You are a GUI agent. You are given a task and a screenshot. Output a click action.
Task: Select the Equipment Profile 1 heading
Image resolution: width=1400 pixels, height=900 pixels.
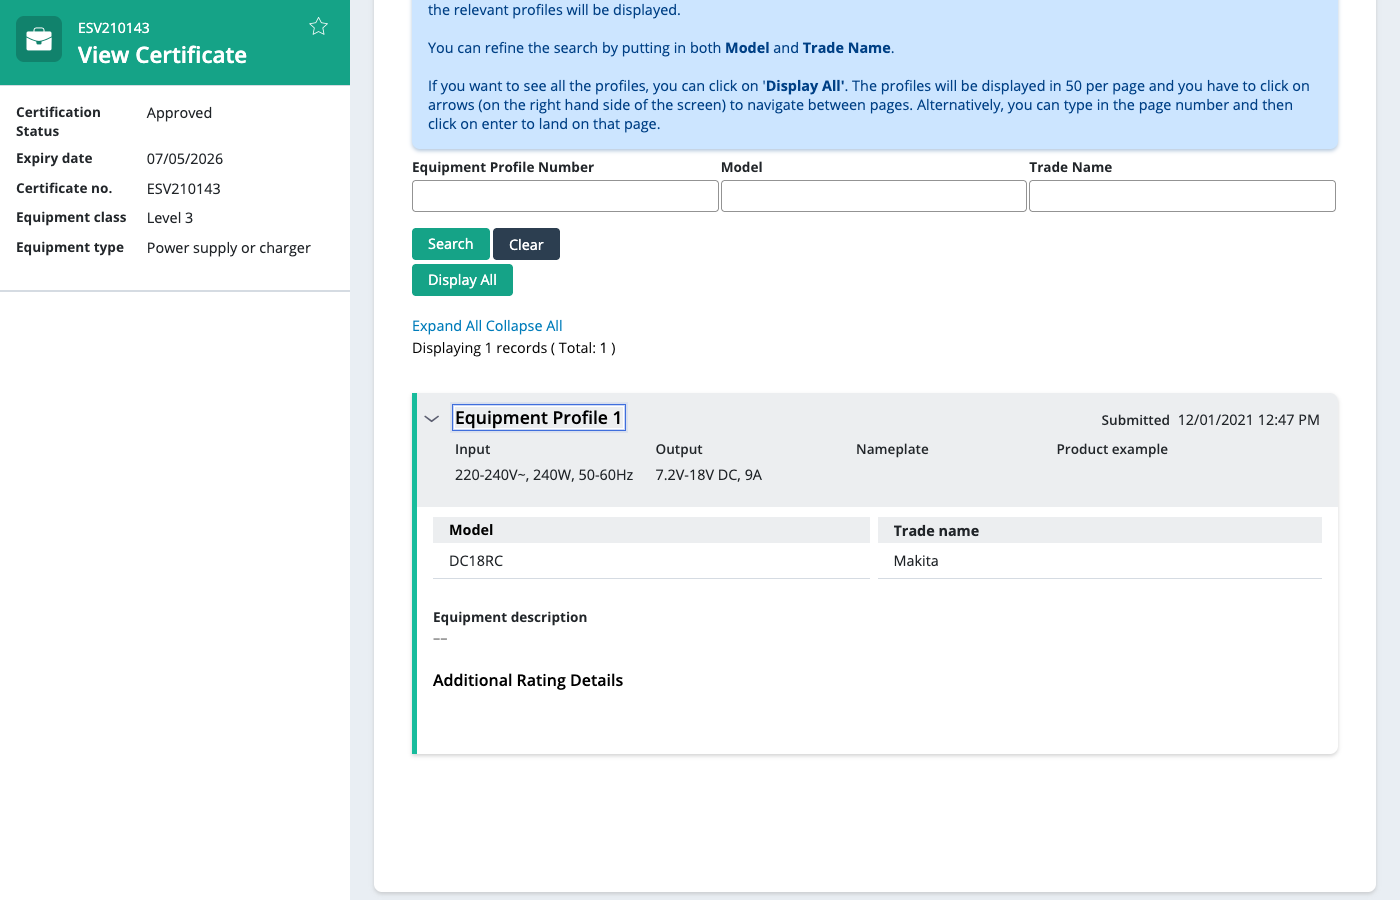coord(538,418)
